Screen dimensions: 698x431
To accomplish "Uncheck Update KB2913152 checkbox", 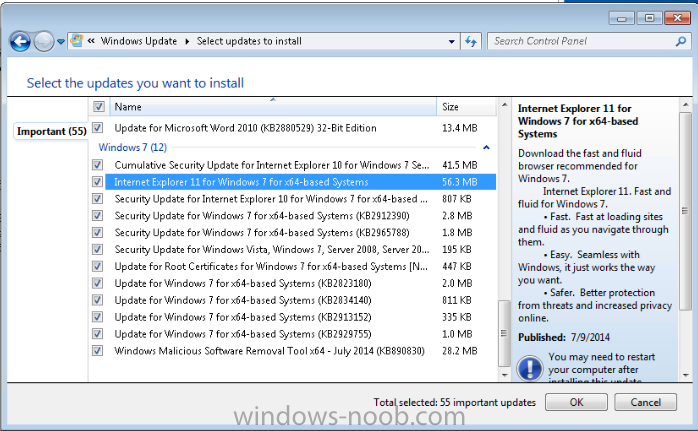I will tap(97, 317).
